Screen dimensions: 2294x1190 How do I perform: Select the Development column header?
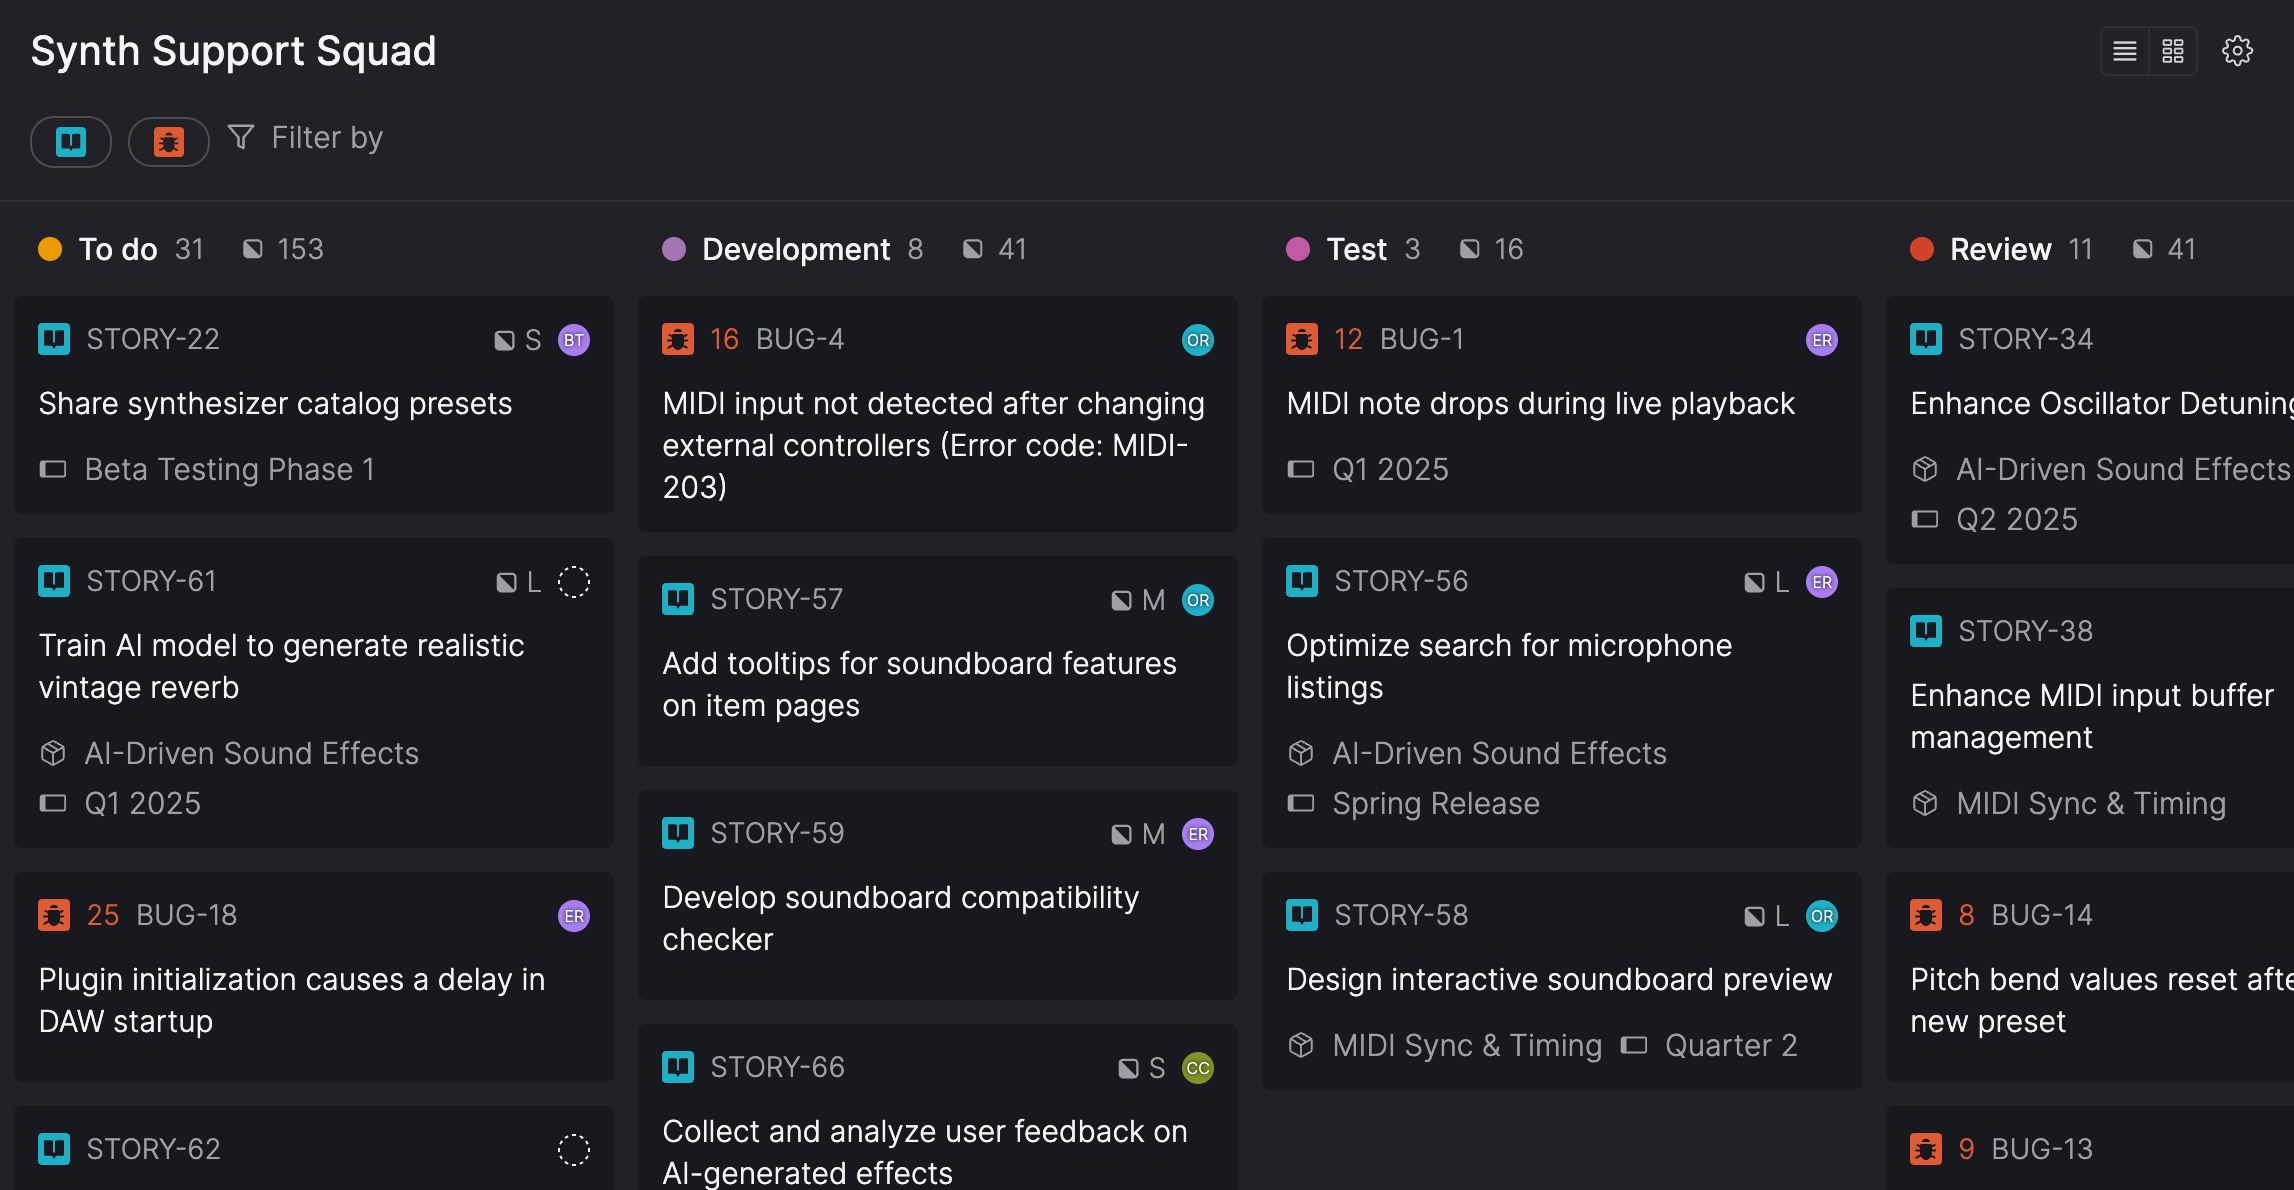click(x=795, y=249)
